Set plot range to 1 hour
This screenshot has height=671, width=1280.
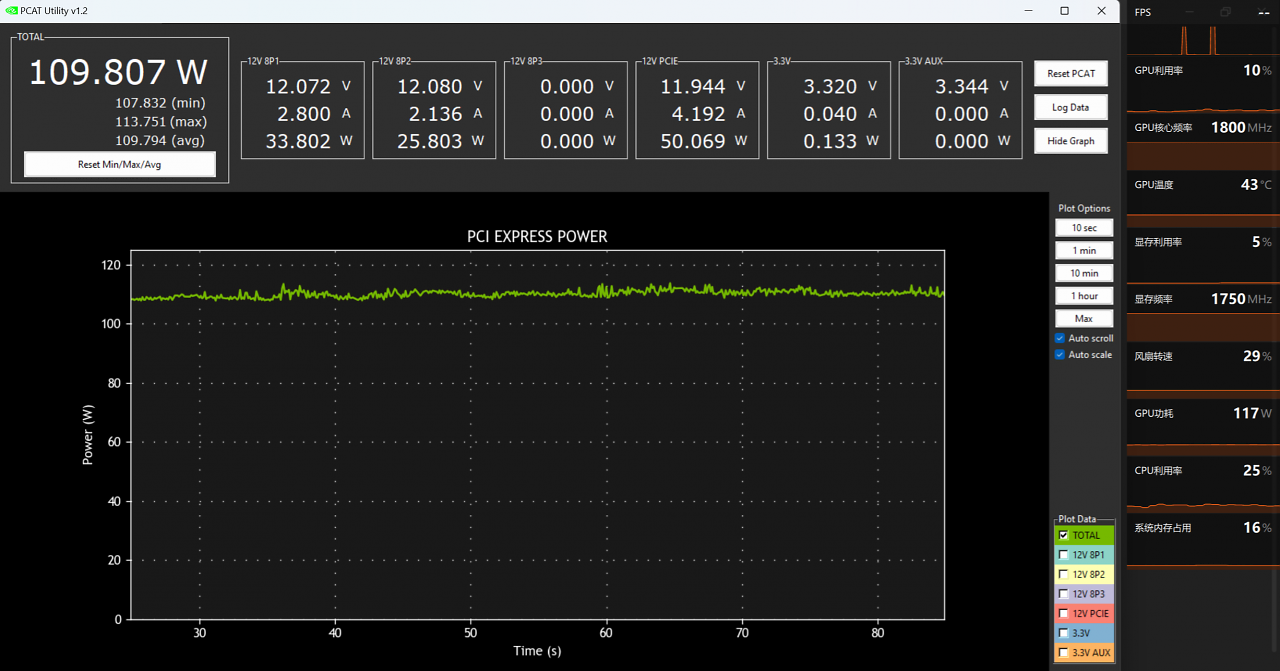pos(1084,296)
